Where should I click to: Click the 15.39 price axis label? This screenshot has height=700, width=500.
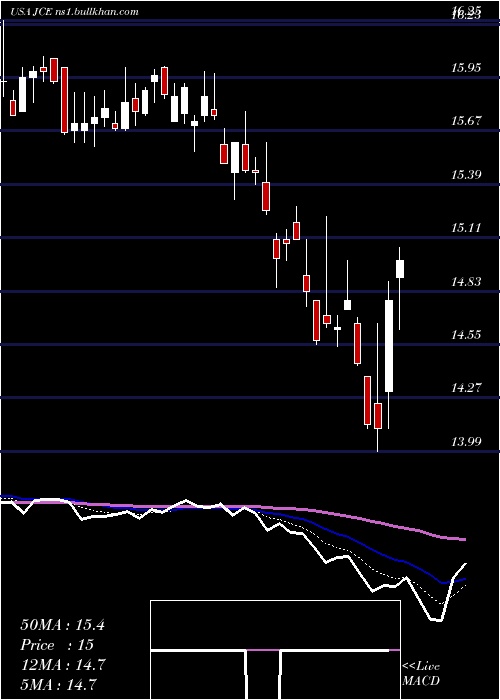click(466, 174)
